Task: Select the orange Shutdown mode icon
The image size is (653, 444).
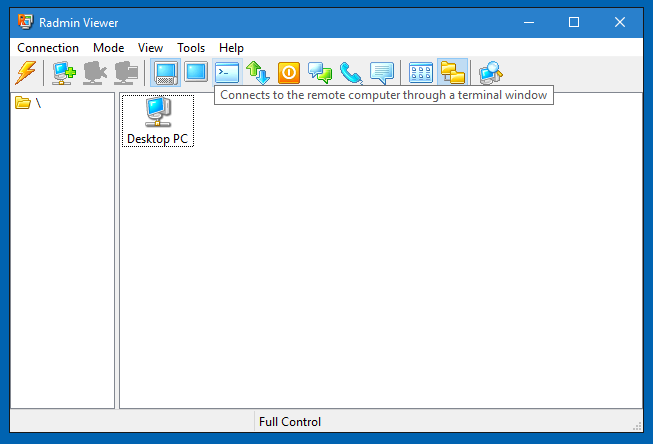Action: [289, 72]
